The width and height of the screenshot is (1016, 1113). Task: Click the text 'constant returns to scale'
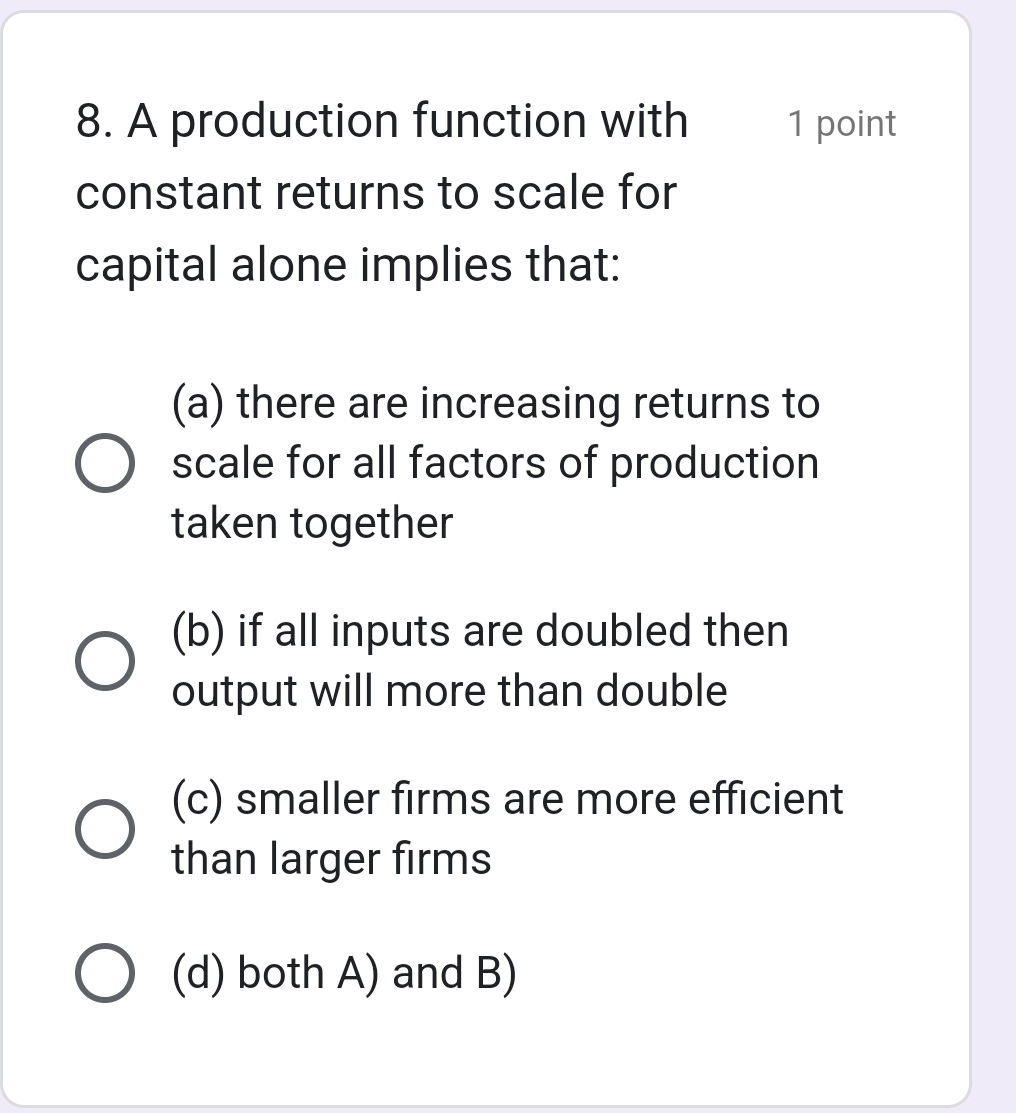pos(378,192)
